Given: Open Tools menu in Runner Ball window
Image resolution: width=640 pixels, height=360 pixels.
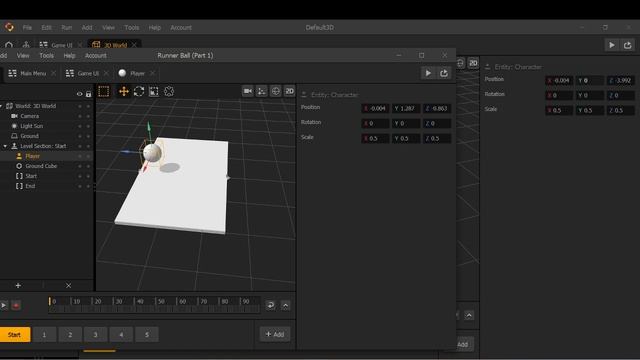Looking at the screenshot, I should point(47,56).
